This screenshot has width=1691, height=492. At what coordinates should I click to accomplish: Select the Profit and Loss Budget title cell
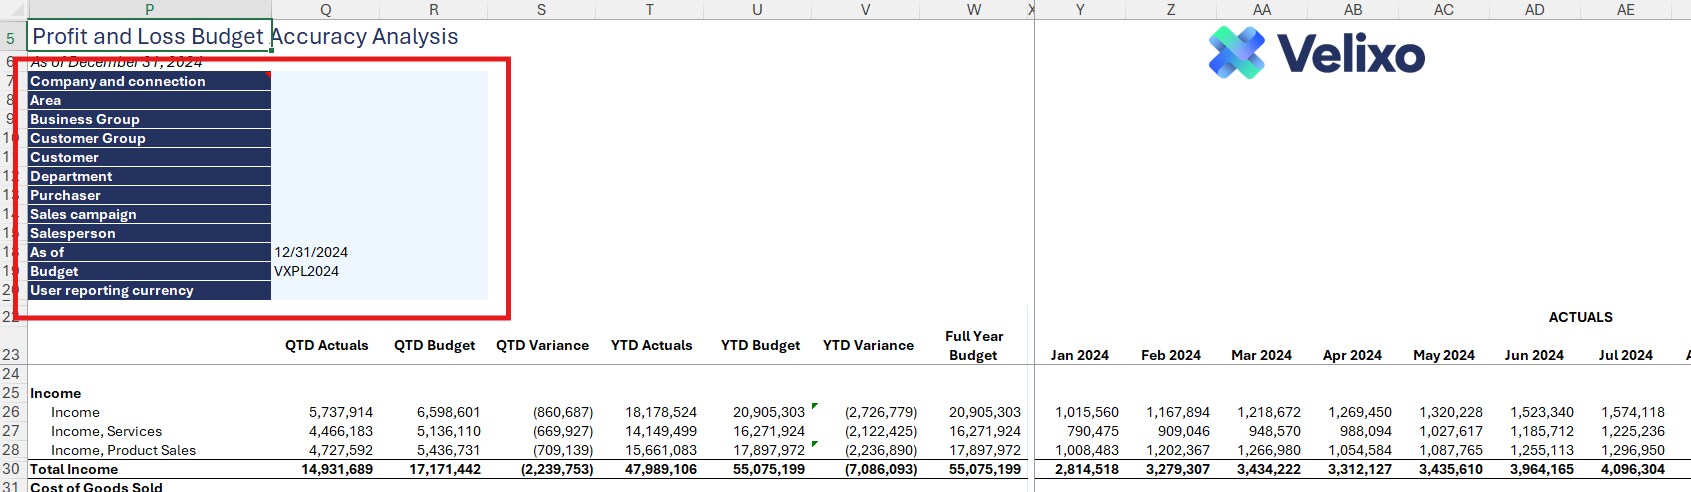(x=148, y=37)
